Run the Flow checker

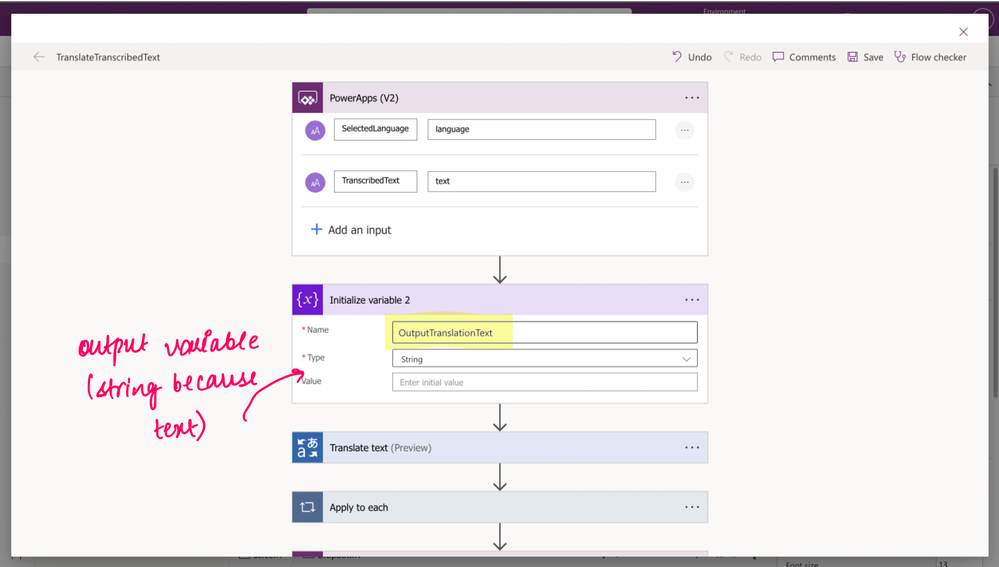[930, 57]
